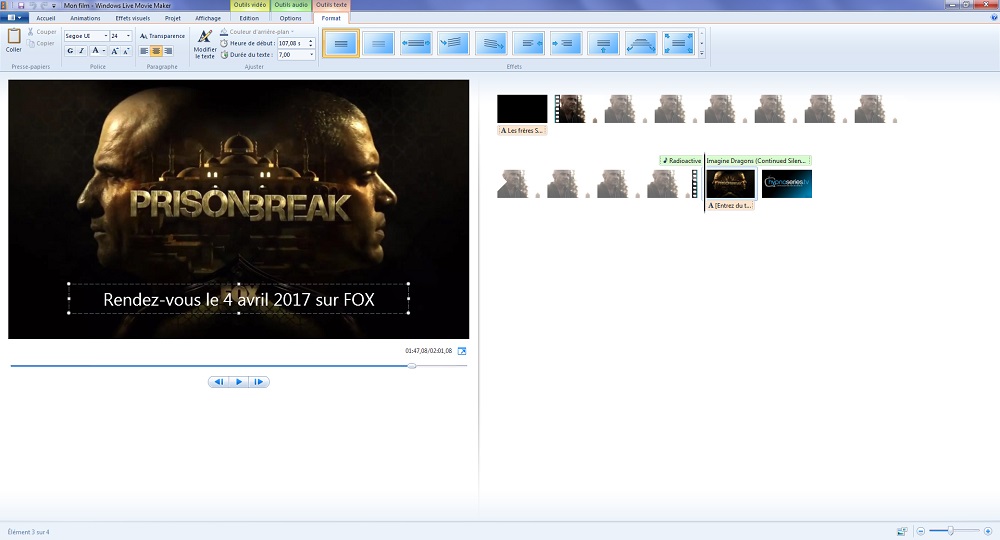Select the Prison Break logo clip thumbnail
The image size is (1000, 540).
[x=730, y=184]
